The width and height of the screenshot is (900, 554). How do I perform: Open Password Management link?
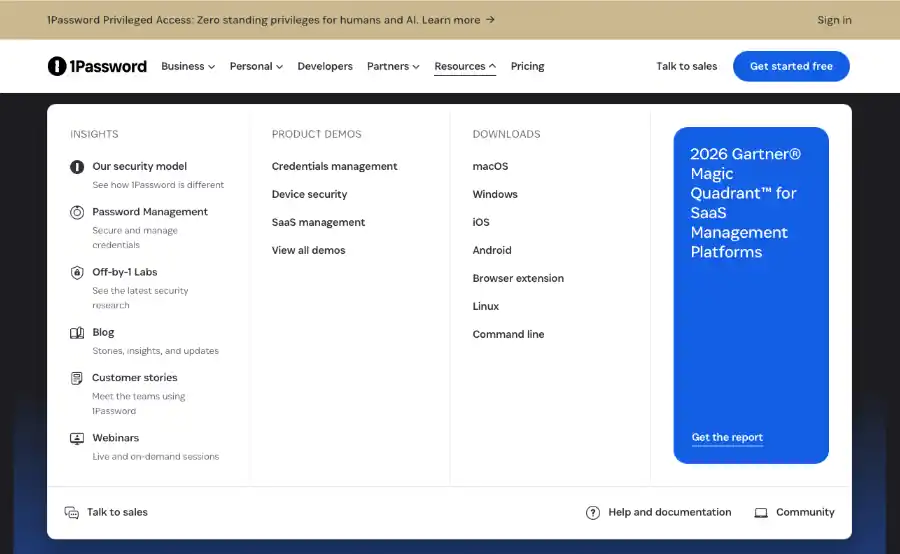150,212
